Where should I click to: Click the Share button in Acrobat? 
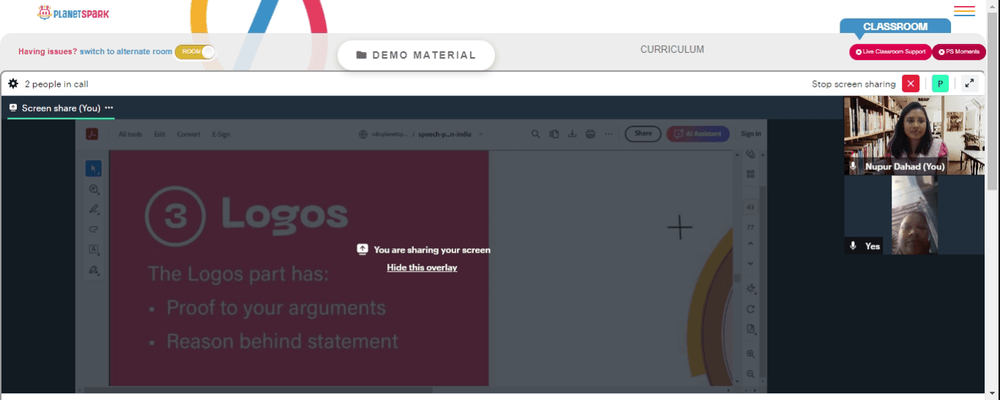[643, 133]
